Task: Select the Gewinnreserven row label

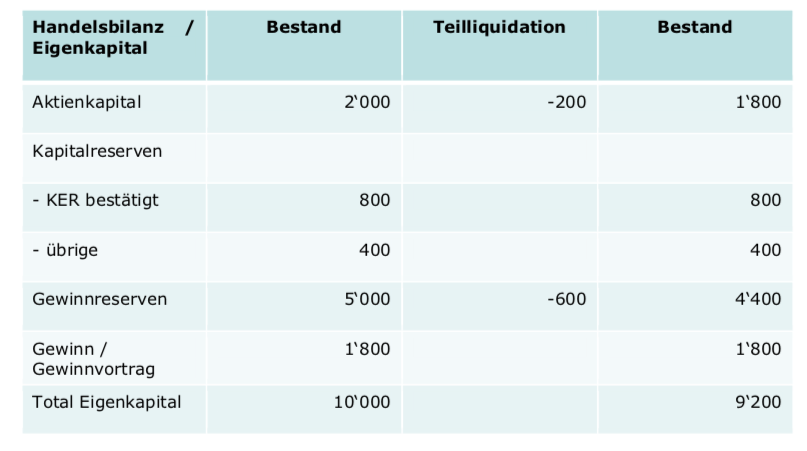Action: (99, 299)
